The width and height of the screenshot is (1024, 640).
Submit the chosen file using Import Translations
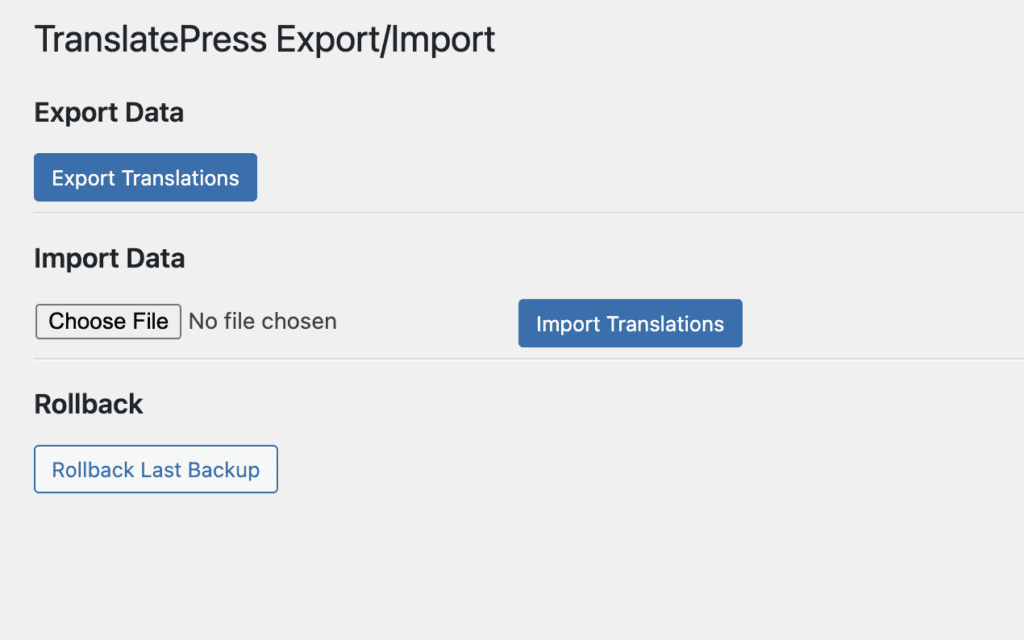coord(630,324)
